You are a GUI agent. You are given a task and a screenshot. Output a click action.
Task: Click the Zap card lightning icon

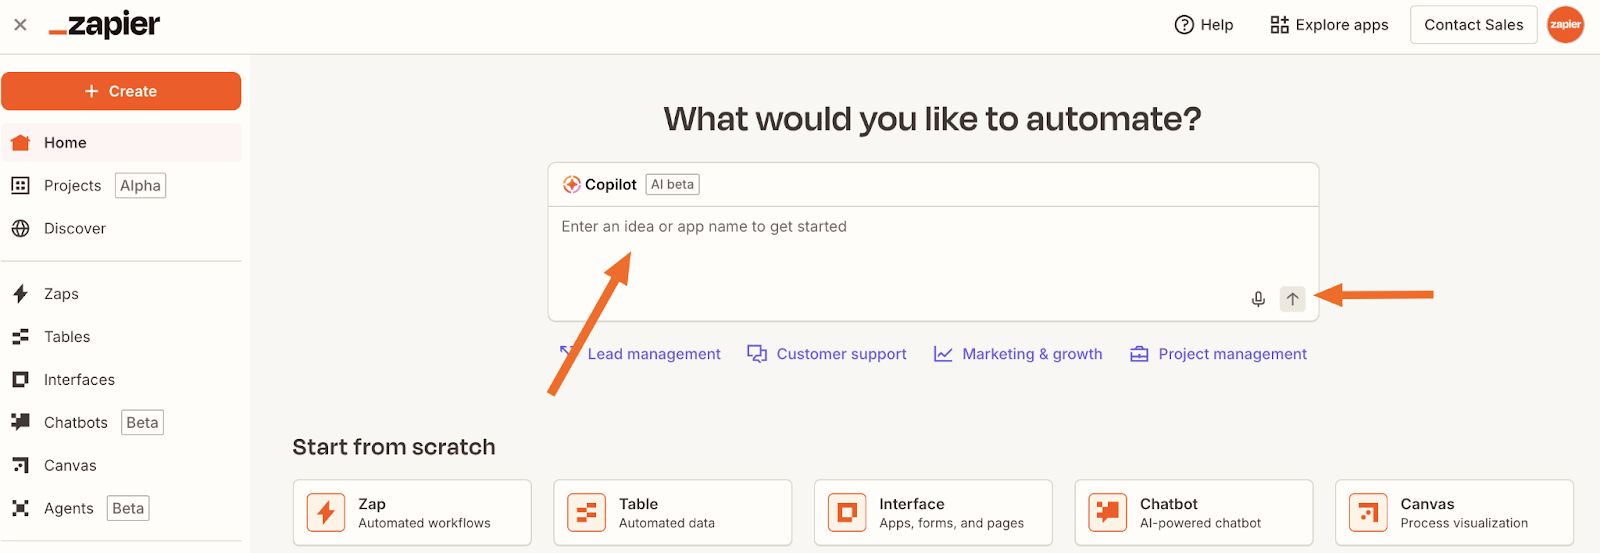[x=326, y=513]
